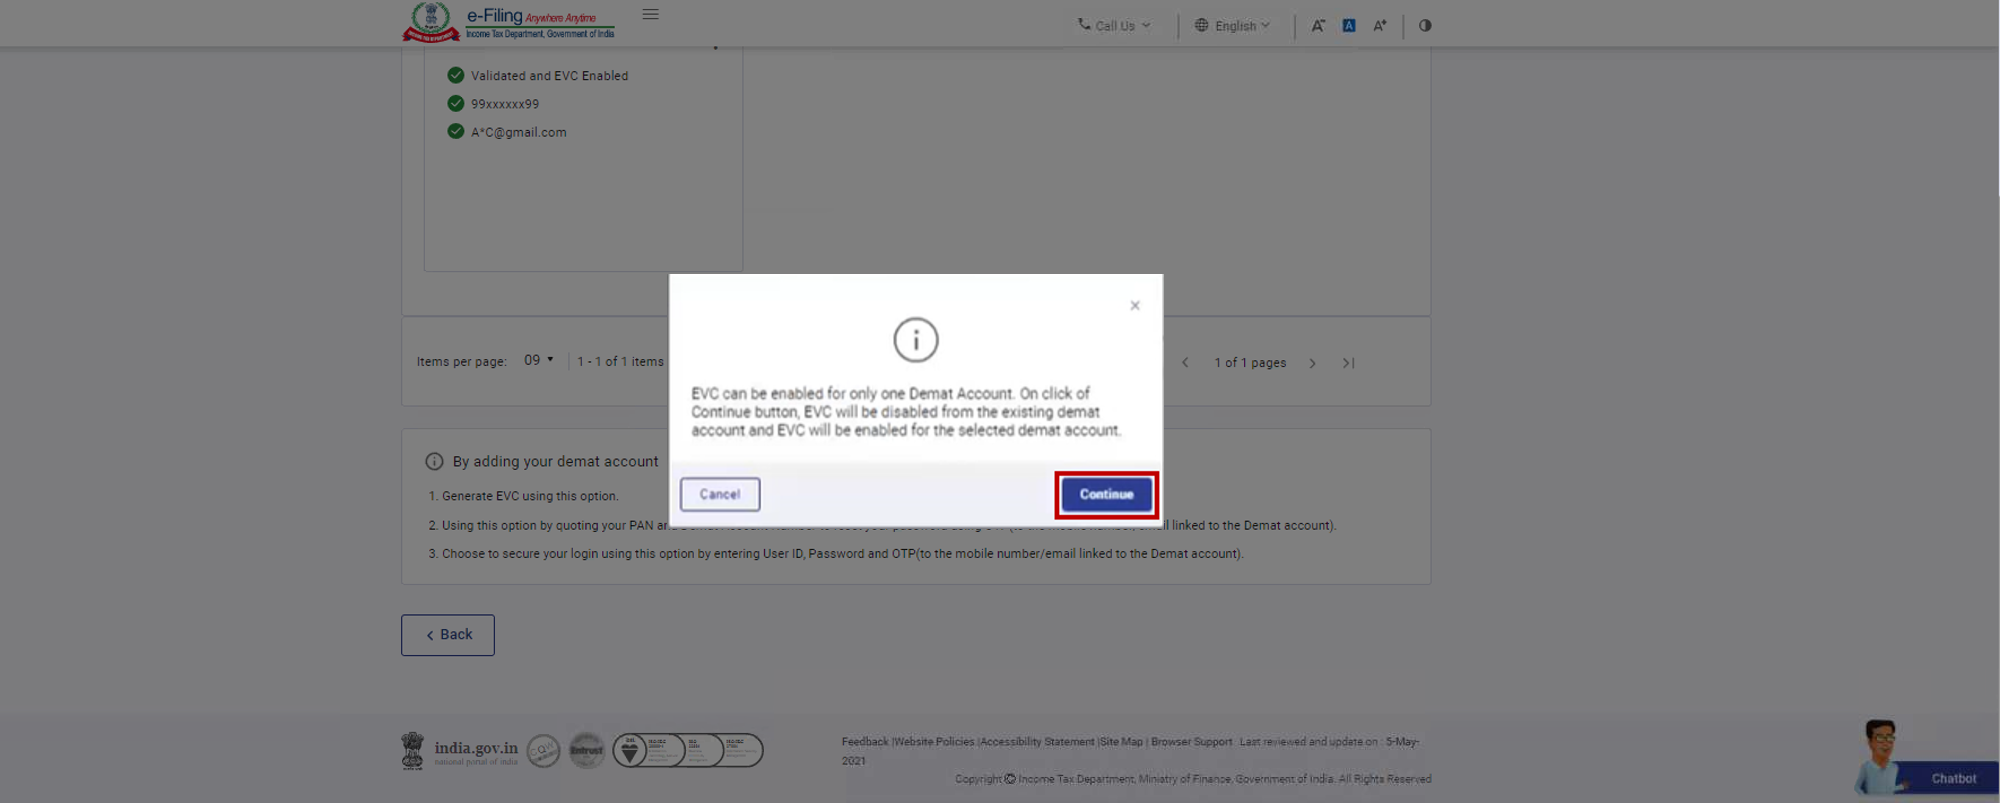
Task: Reset to the default font size A icon
Action: 1349,26
